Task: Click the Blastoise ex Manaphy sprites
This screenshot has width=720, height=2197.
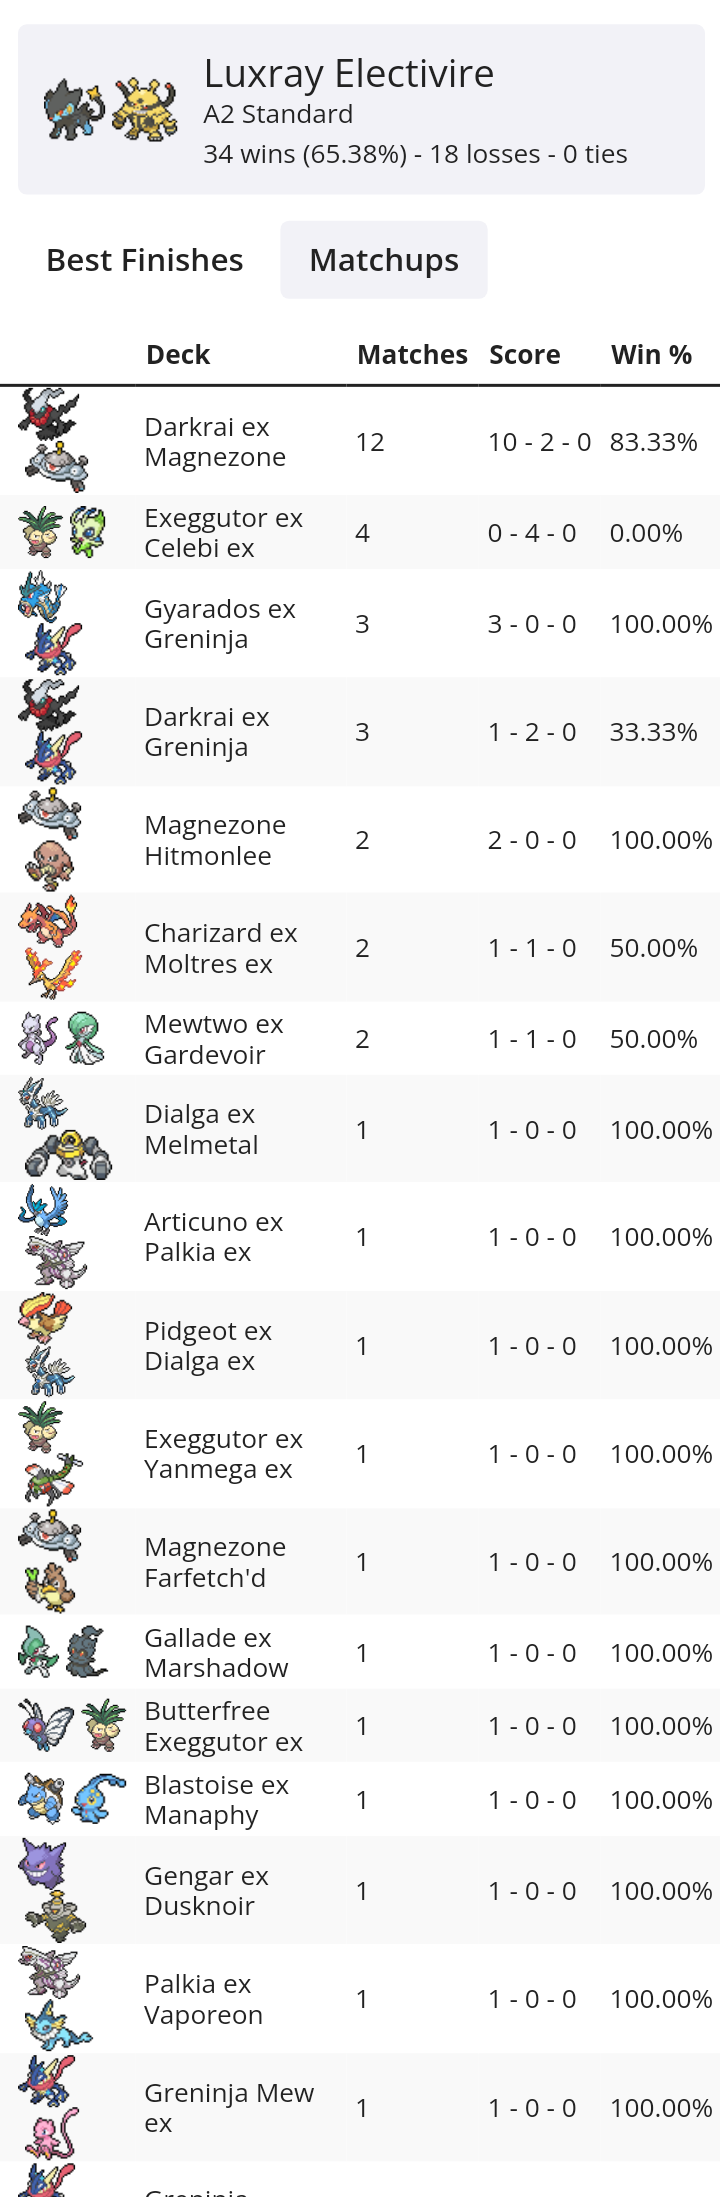Action: 70,1799
